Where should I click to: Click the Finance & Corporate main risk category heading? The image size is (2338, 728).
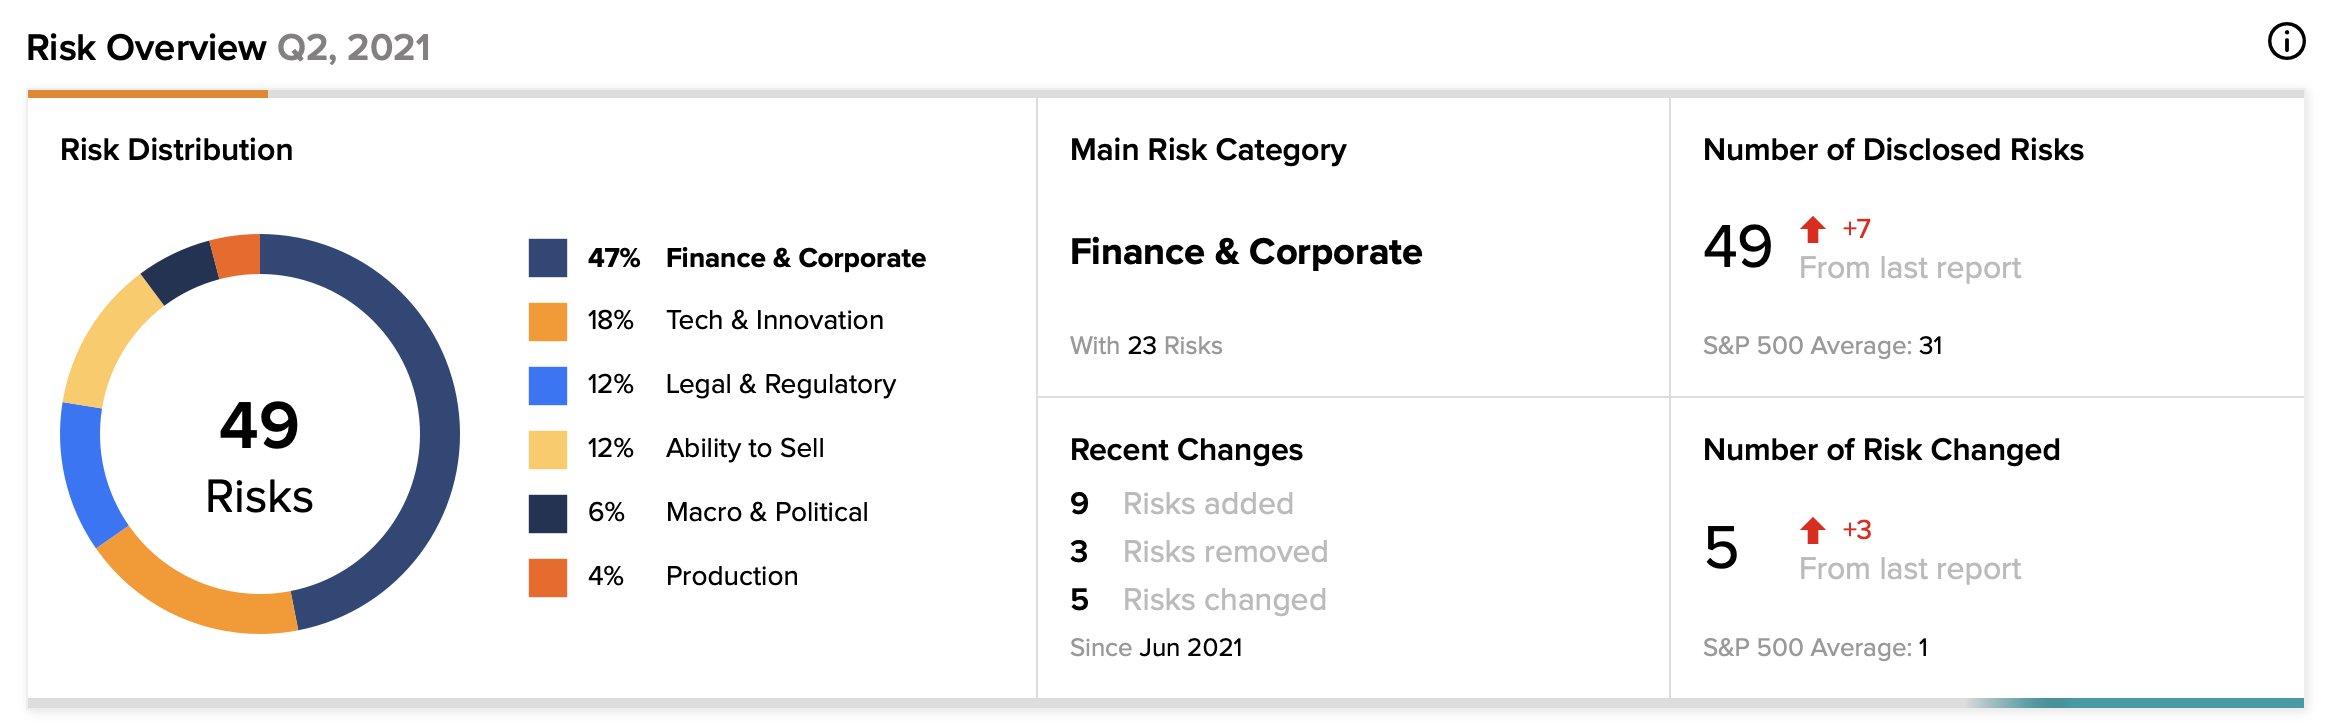(x=1246, y=252)
